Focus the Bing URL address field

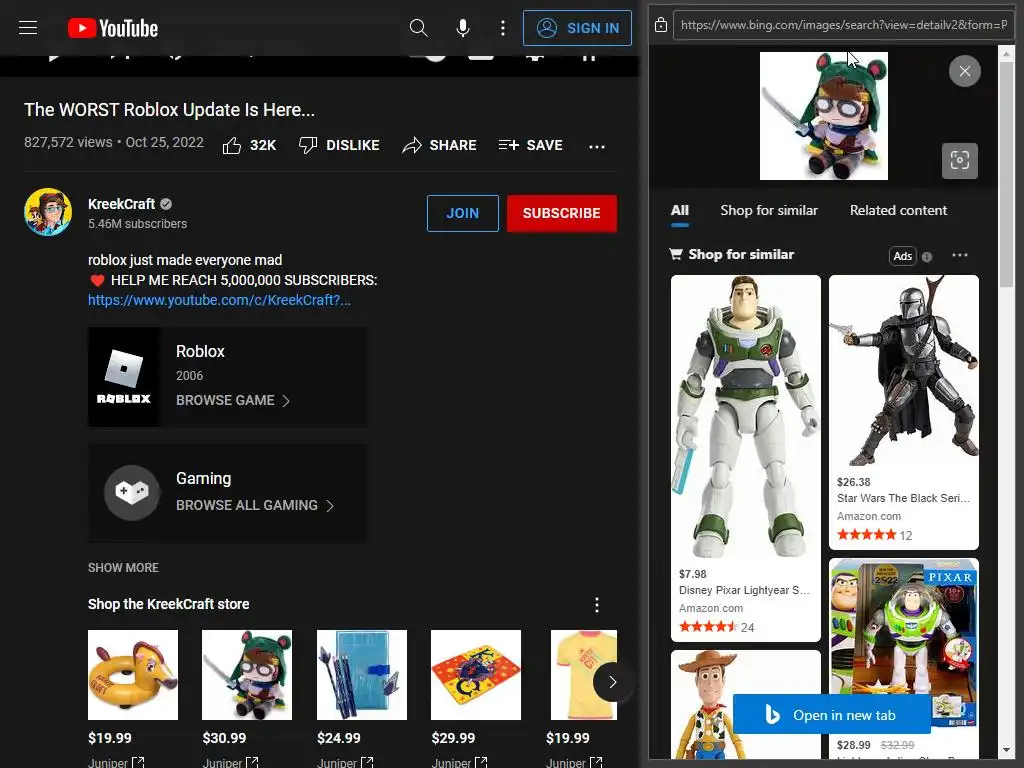(844, 25)
